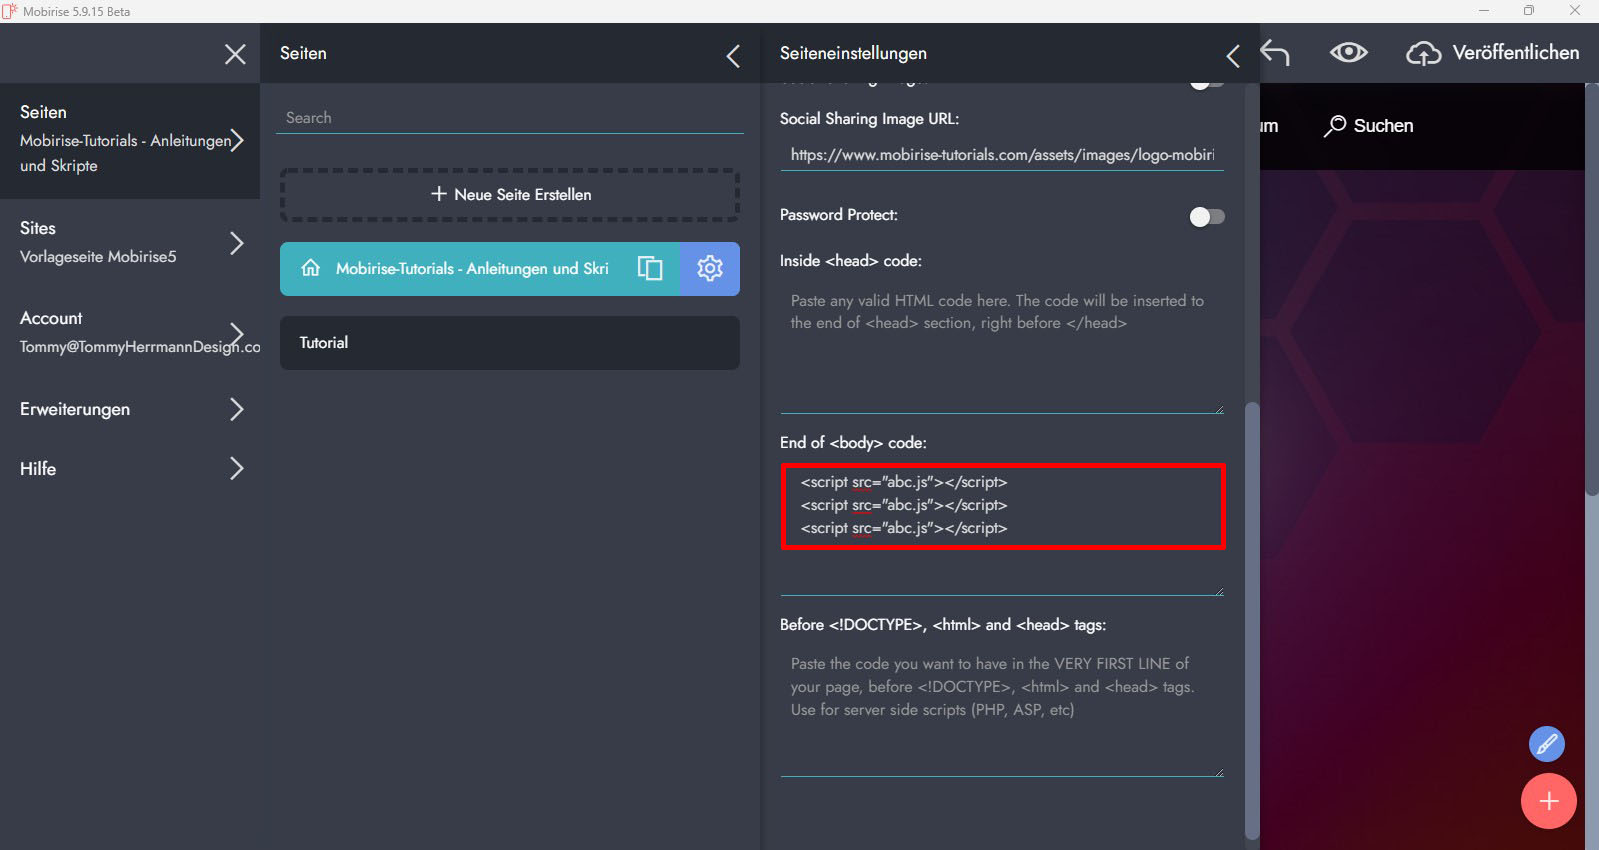Click the clone page icon on the home page
The image size is (1599, 850).
click(650, 268)
